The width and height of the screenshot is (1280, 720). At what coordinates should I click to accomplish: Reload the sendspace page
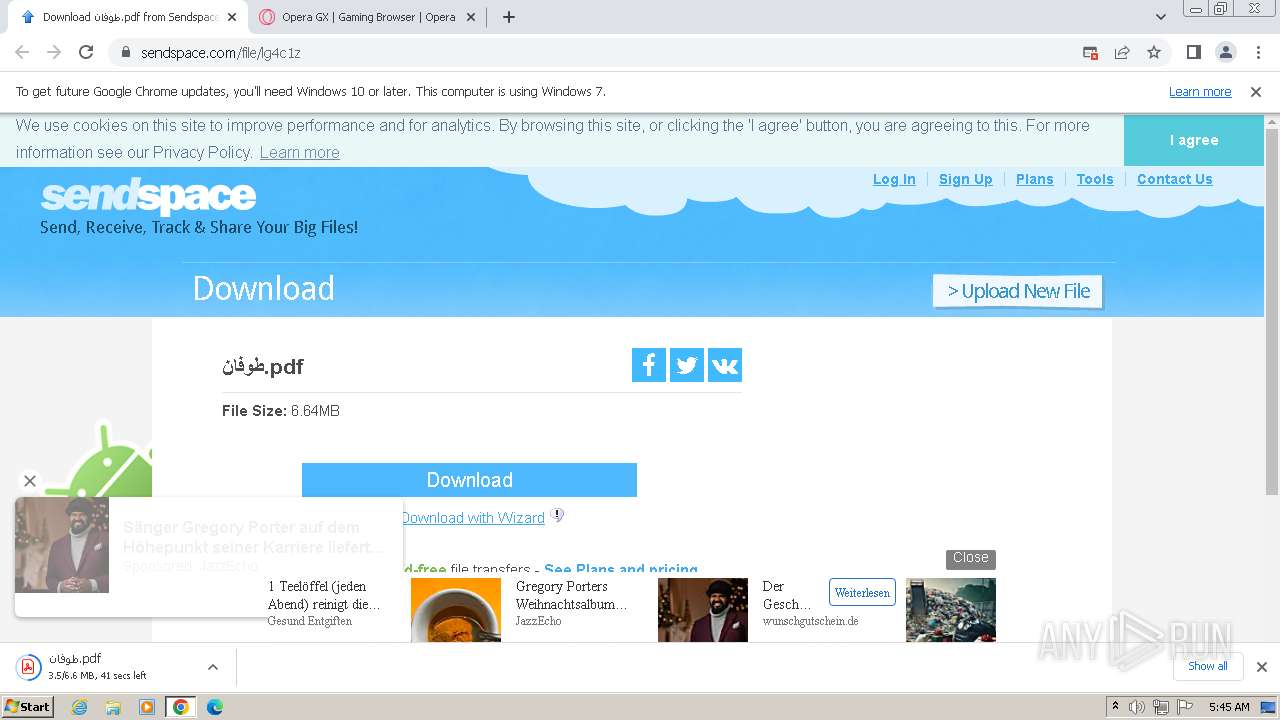point(86,52)
